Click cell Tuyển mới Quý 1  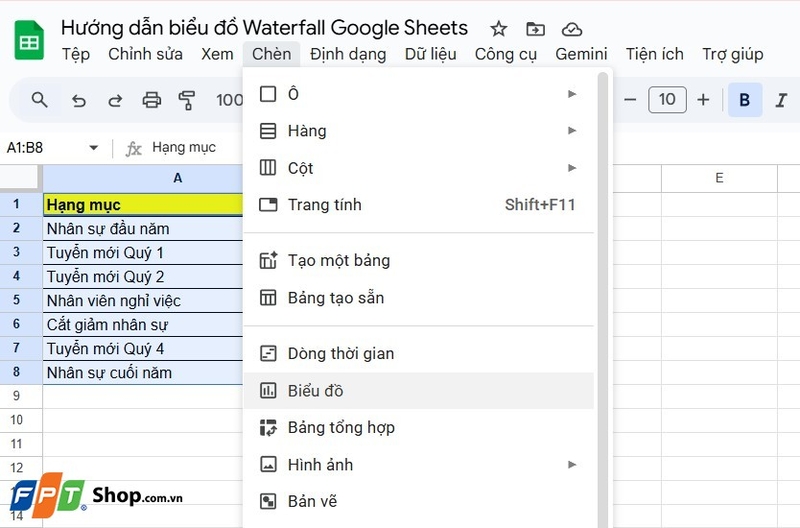143,253
